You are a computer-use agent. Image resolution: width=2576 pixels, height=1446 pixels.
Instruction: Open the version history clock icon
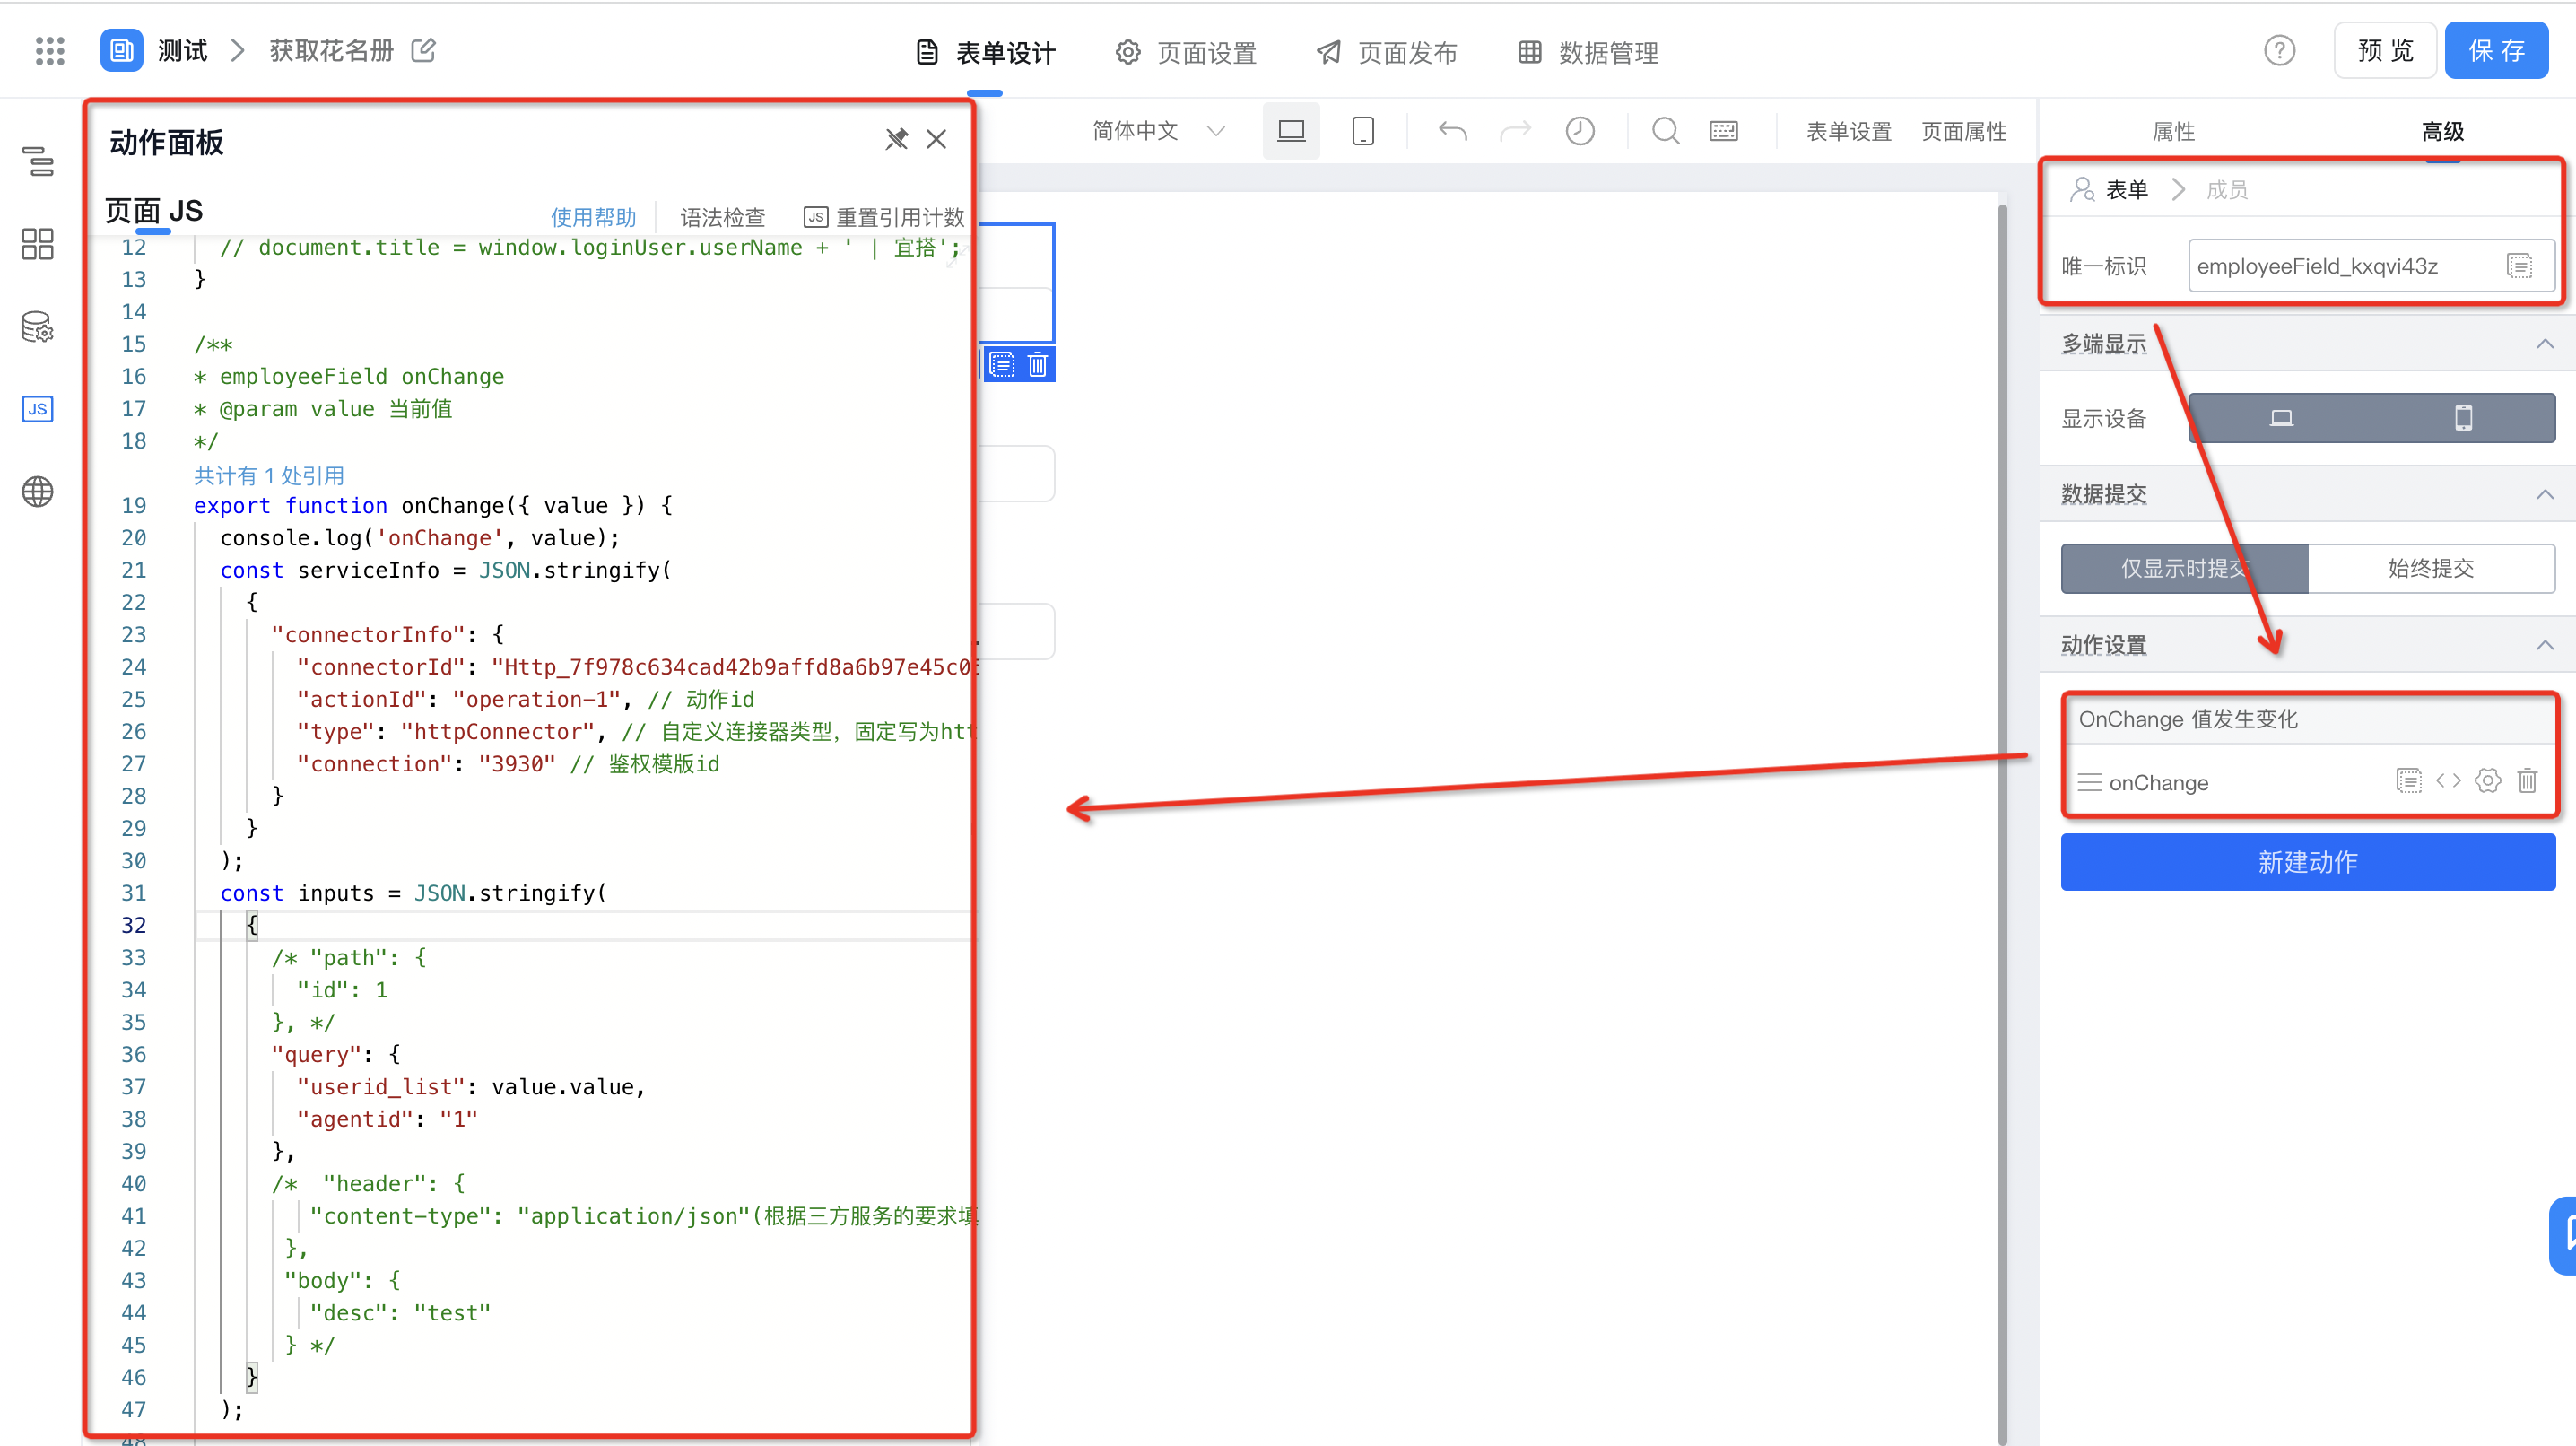(x=1580, y=131)
